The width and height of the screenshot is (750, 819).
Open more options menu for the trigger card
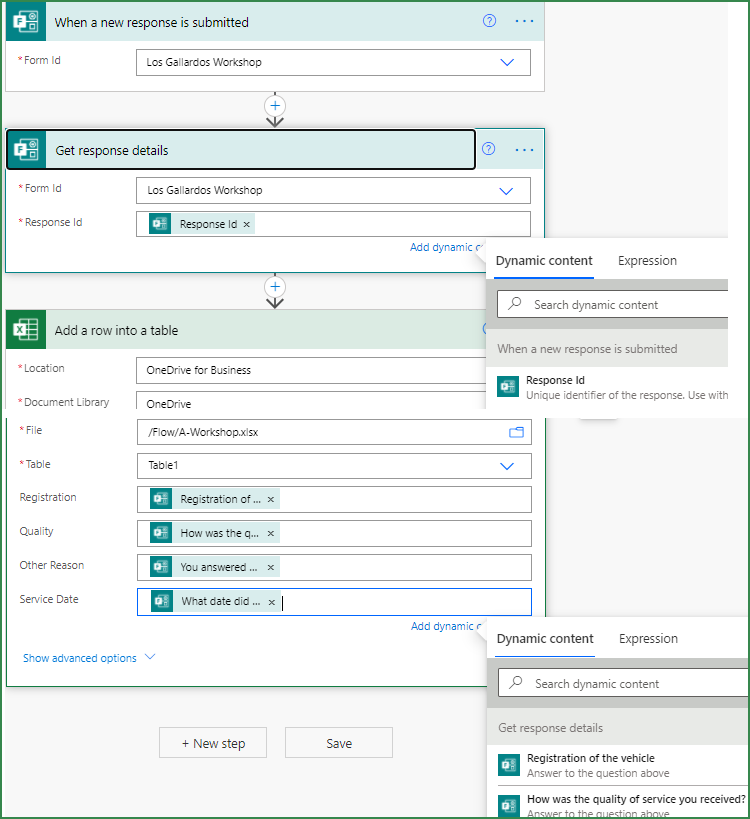click(x=524, y=21)
